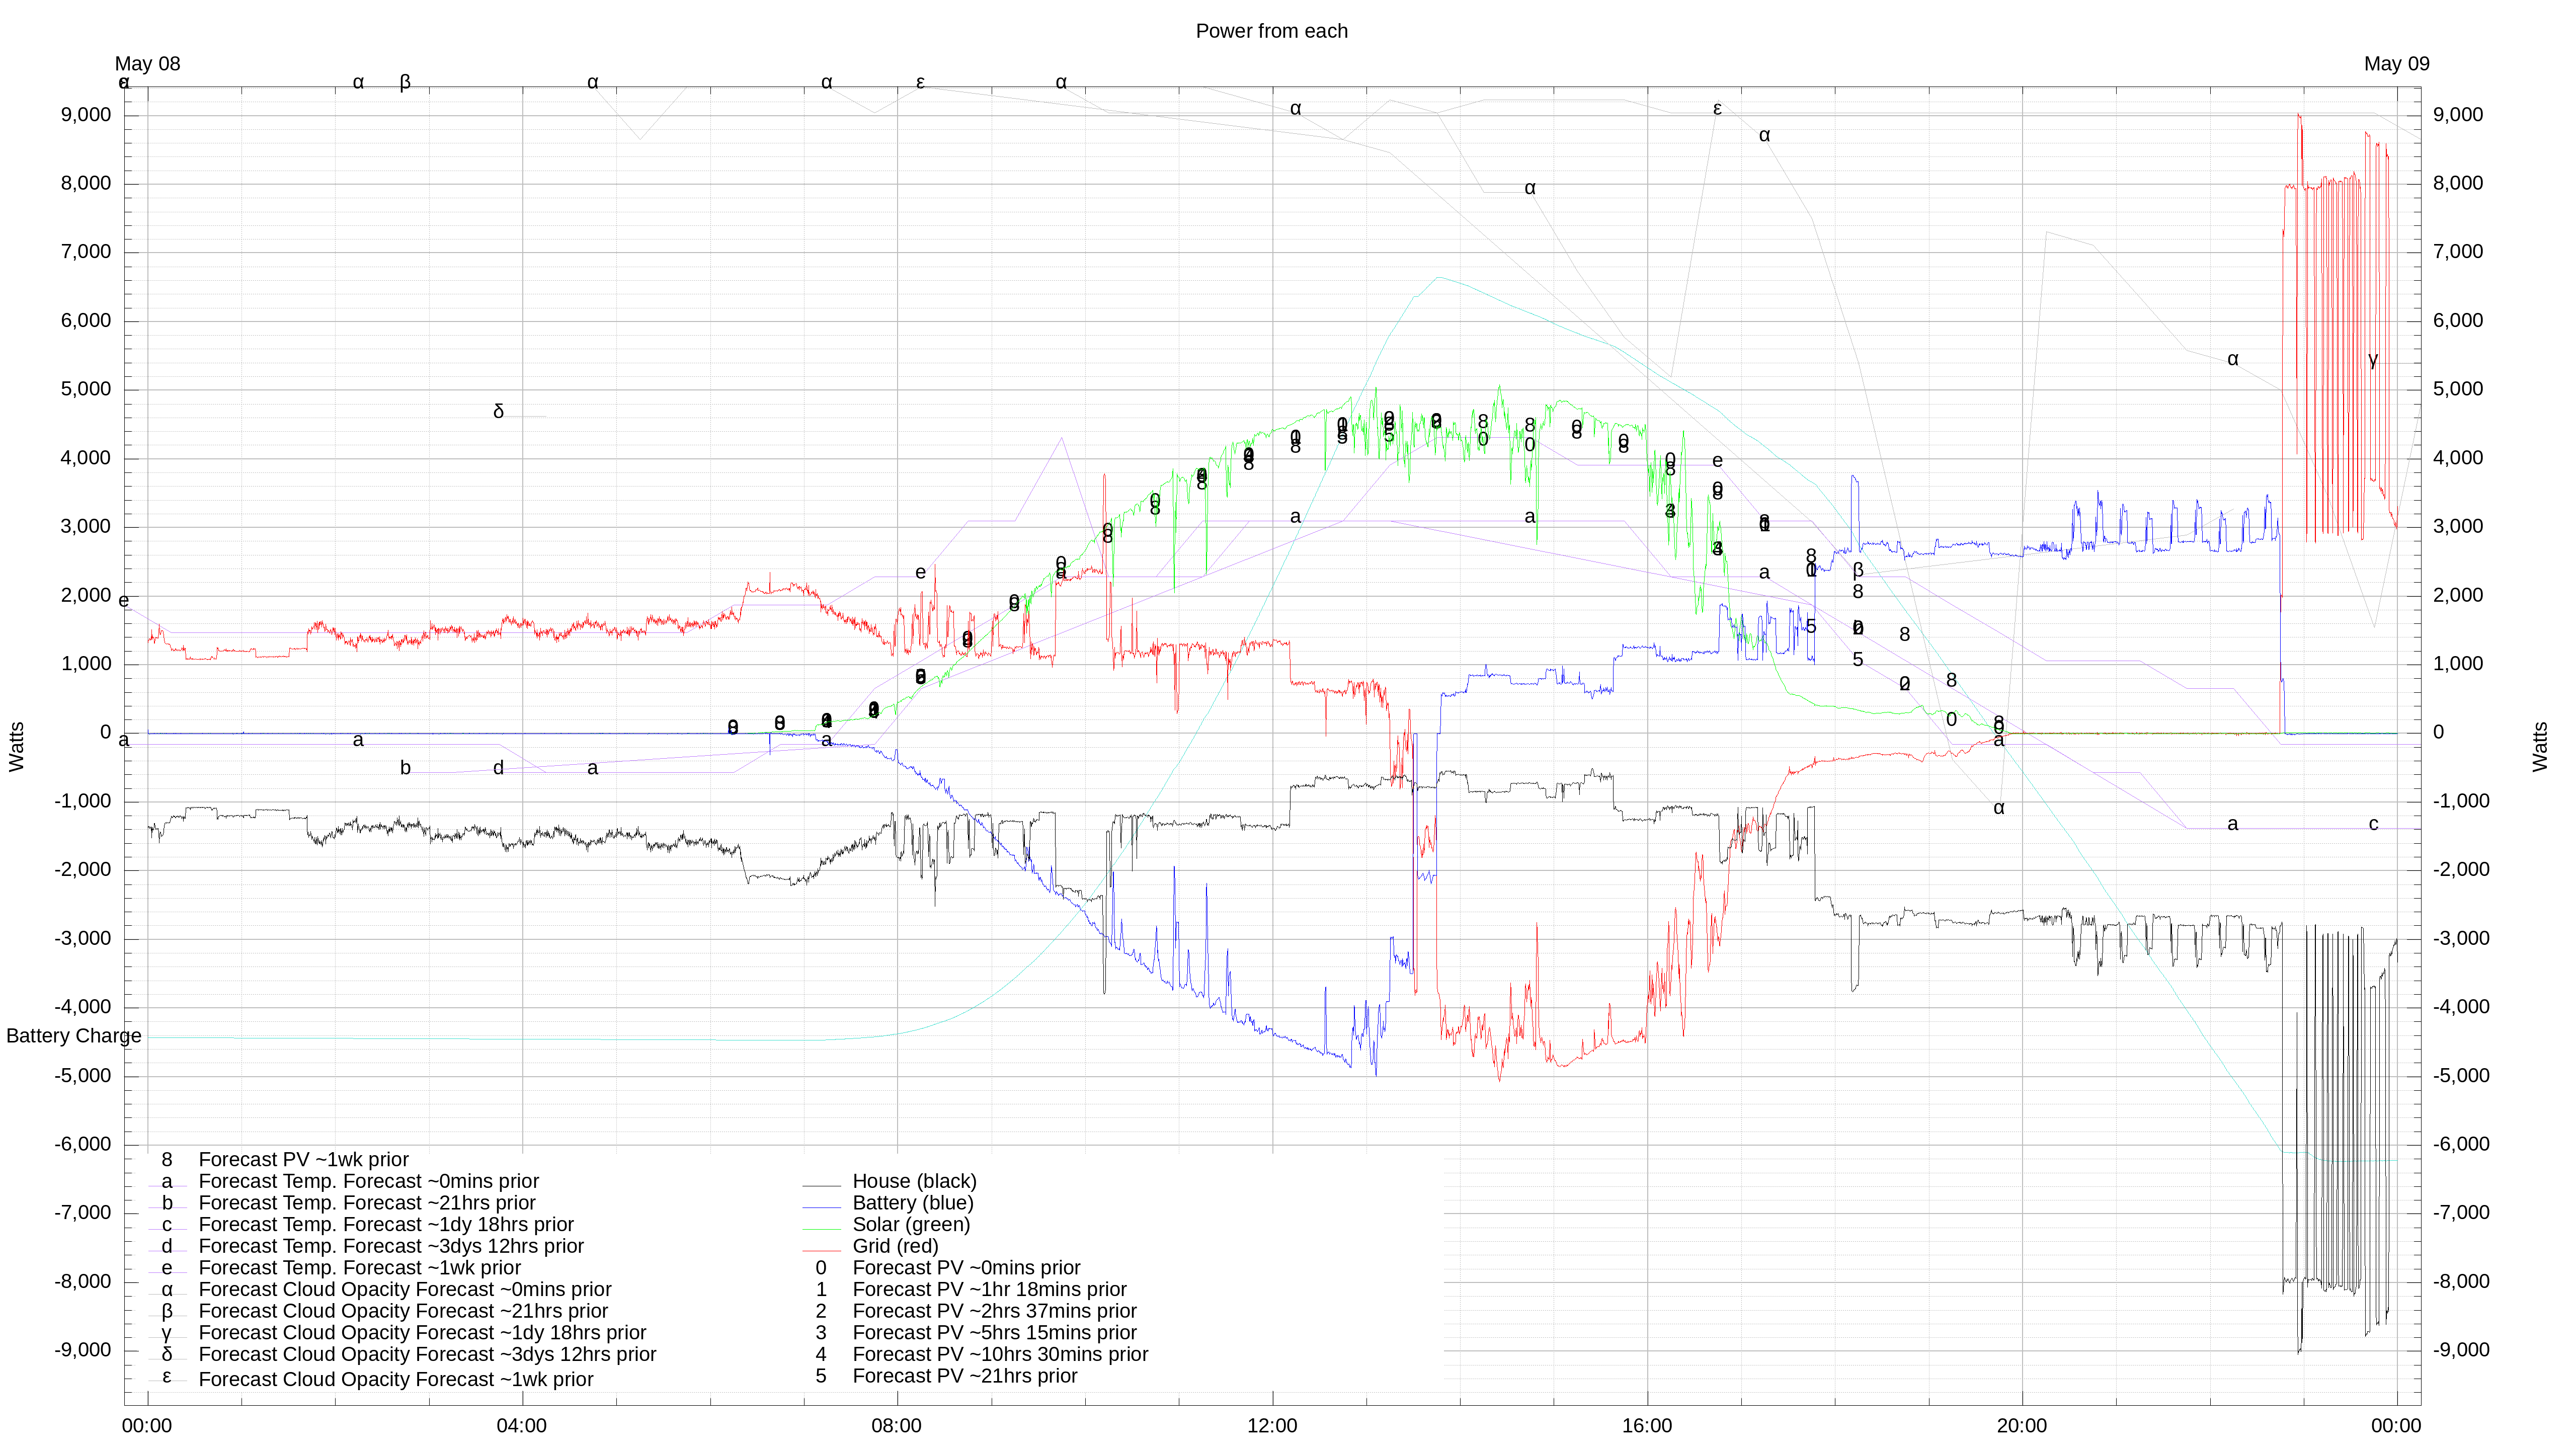
Task: Click the γ cloud opacity marker on chart
Action: (2373, 360)
